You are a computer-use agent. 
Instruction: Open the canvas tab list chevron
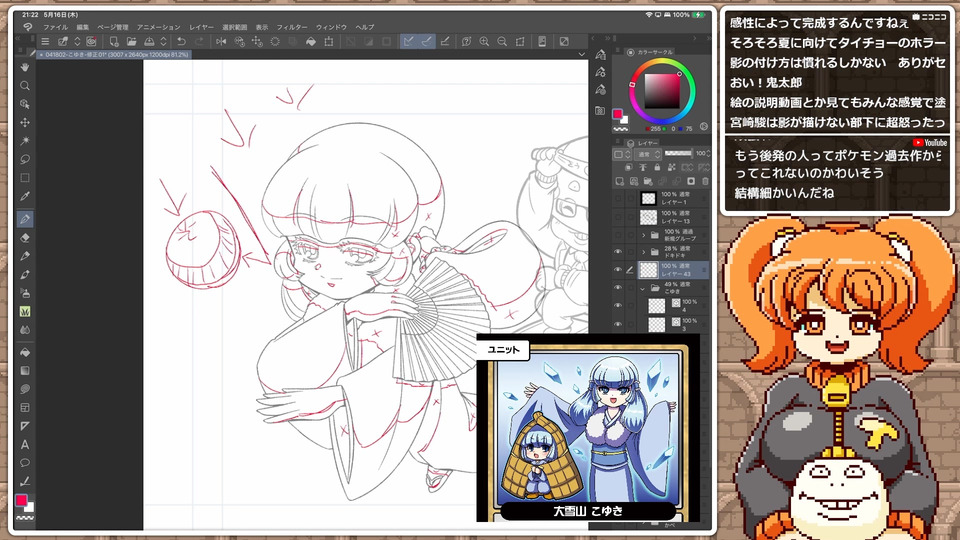[582, 54]
